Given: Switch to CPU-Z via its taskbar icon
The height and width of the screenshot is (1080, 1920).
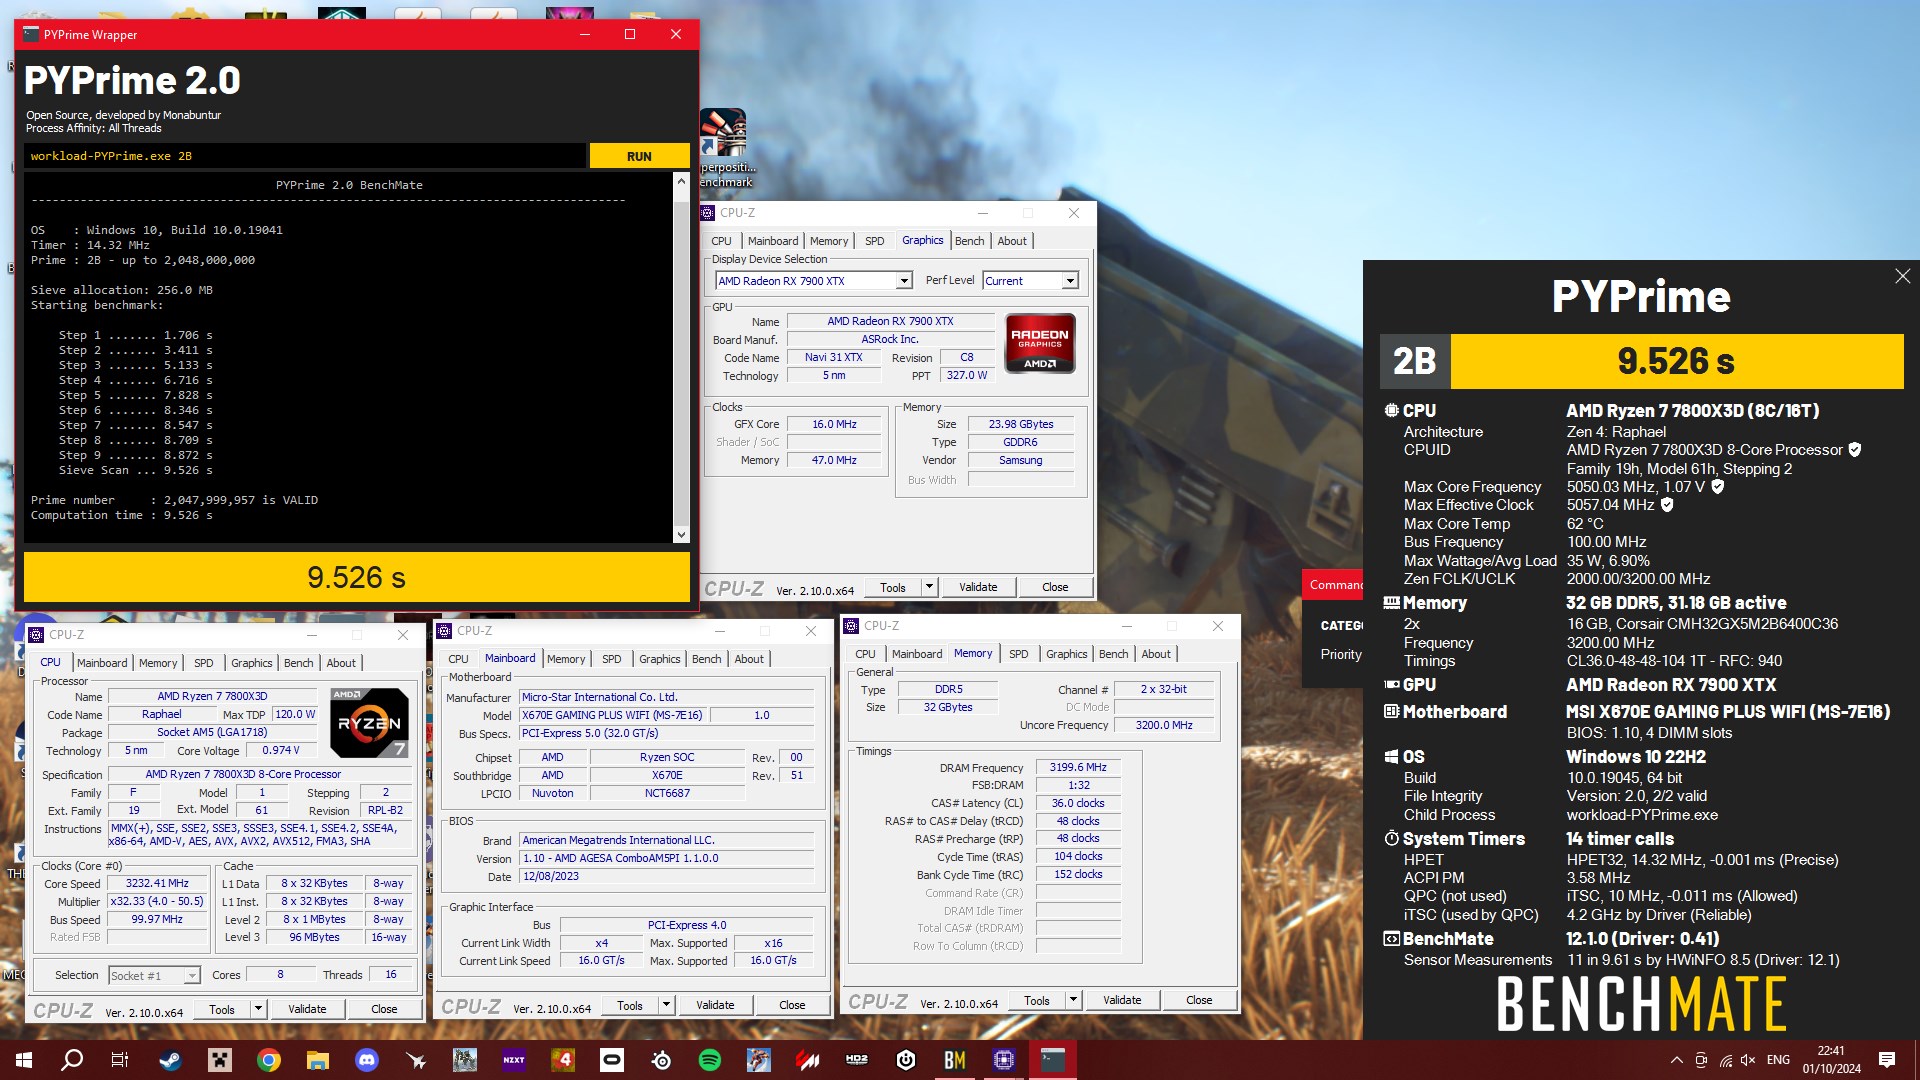Looking at the screenshot, I should 1004,1060.
